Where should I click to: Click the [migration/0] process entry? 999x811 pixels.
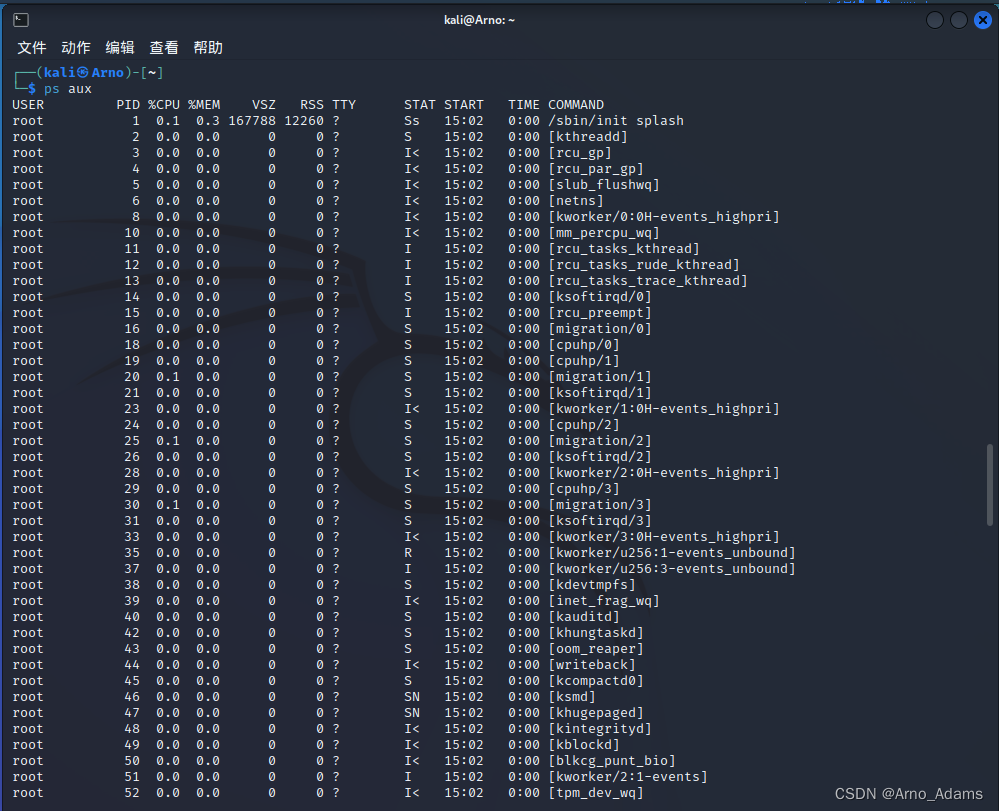pyautogui.click(x=600, y=328)
